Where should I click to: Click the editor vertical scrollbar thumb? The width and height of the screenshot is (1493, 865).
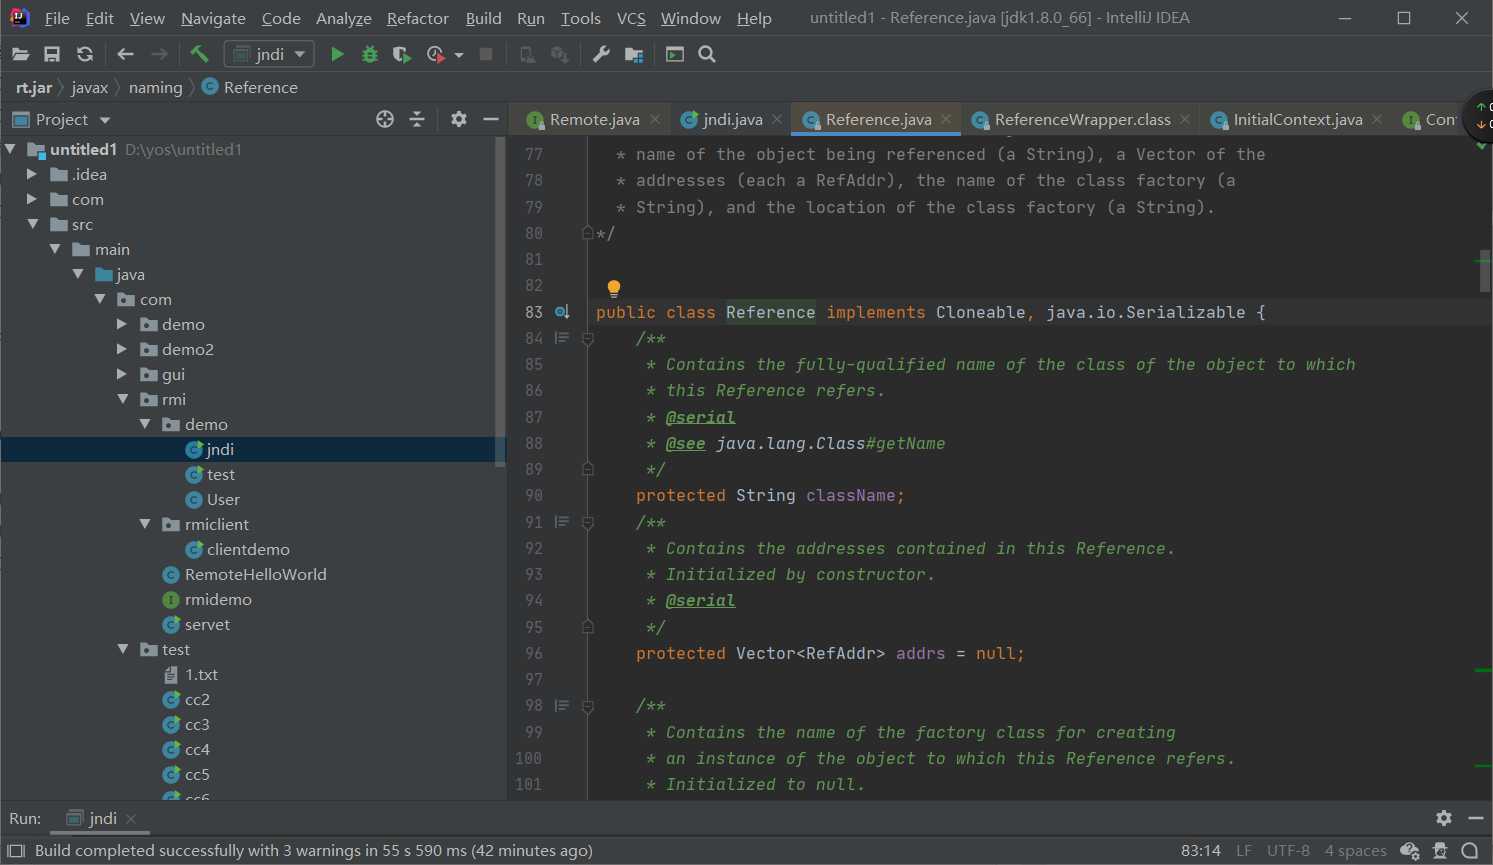click(x=1485, y=271)
